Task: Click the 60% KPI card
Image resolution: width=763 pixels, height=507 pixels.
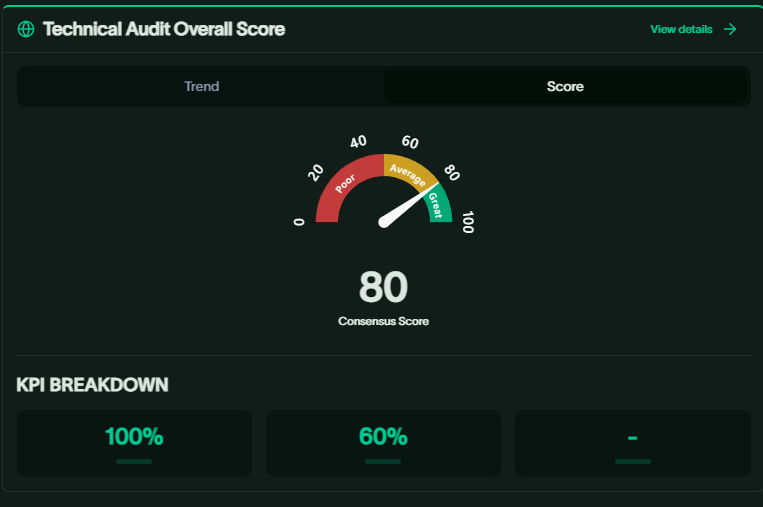Action: pyautogui.click(x=383, y=443)
